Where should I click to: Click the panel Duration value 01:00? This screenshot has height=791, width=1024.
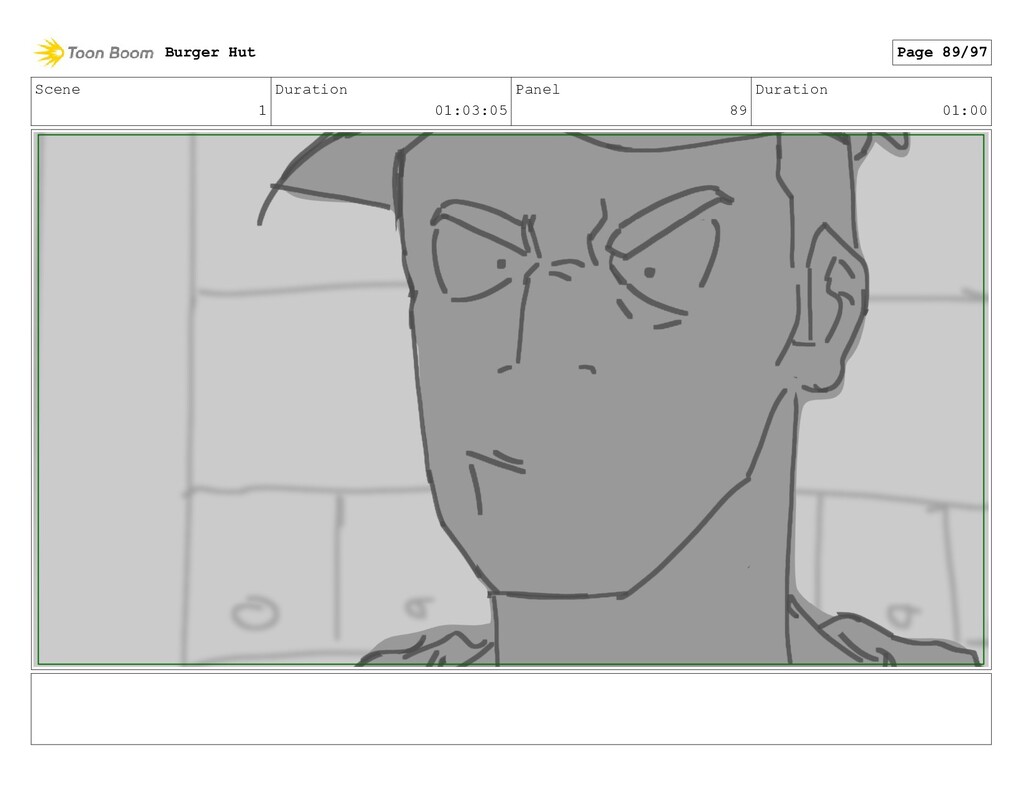tap(965, 110)
